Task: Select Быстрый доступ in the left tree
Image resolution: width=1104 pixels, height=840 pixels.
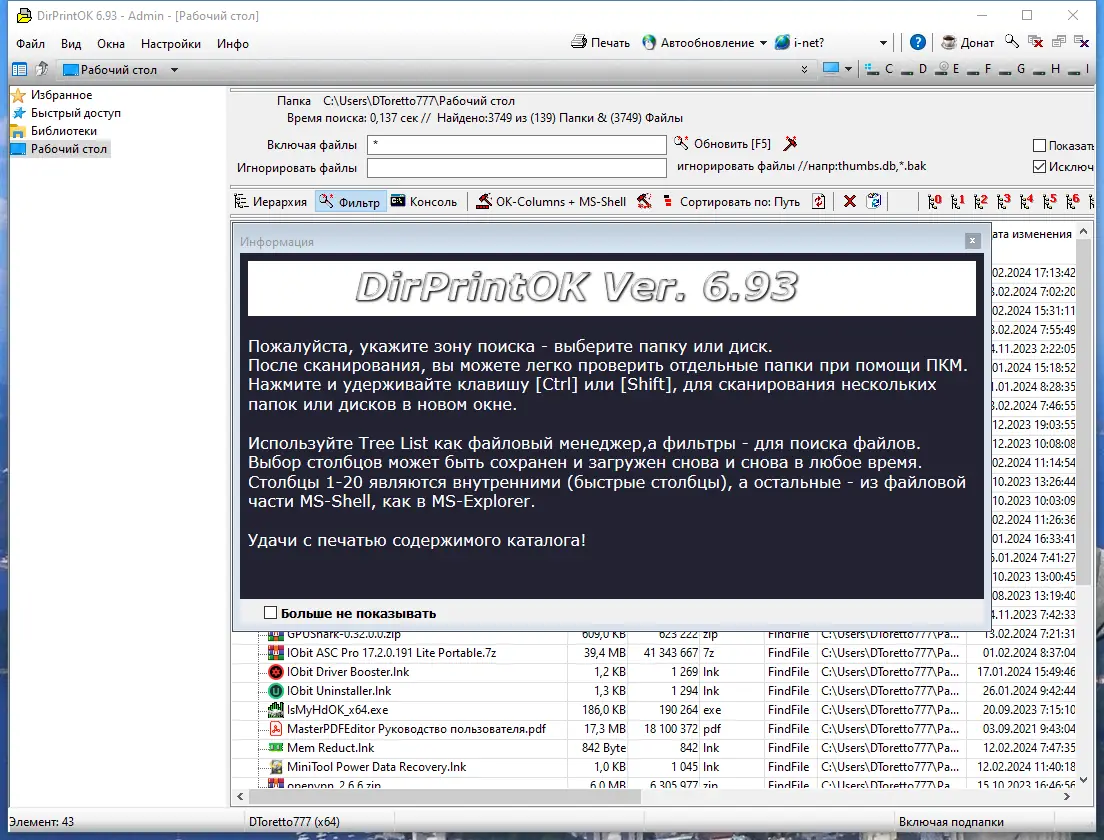Action: [66, 113]
